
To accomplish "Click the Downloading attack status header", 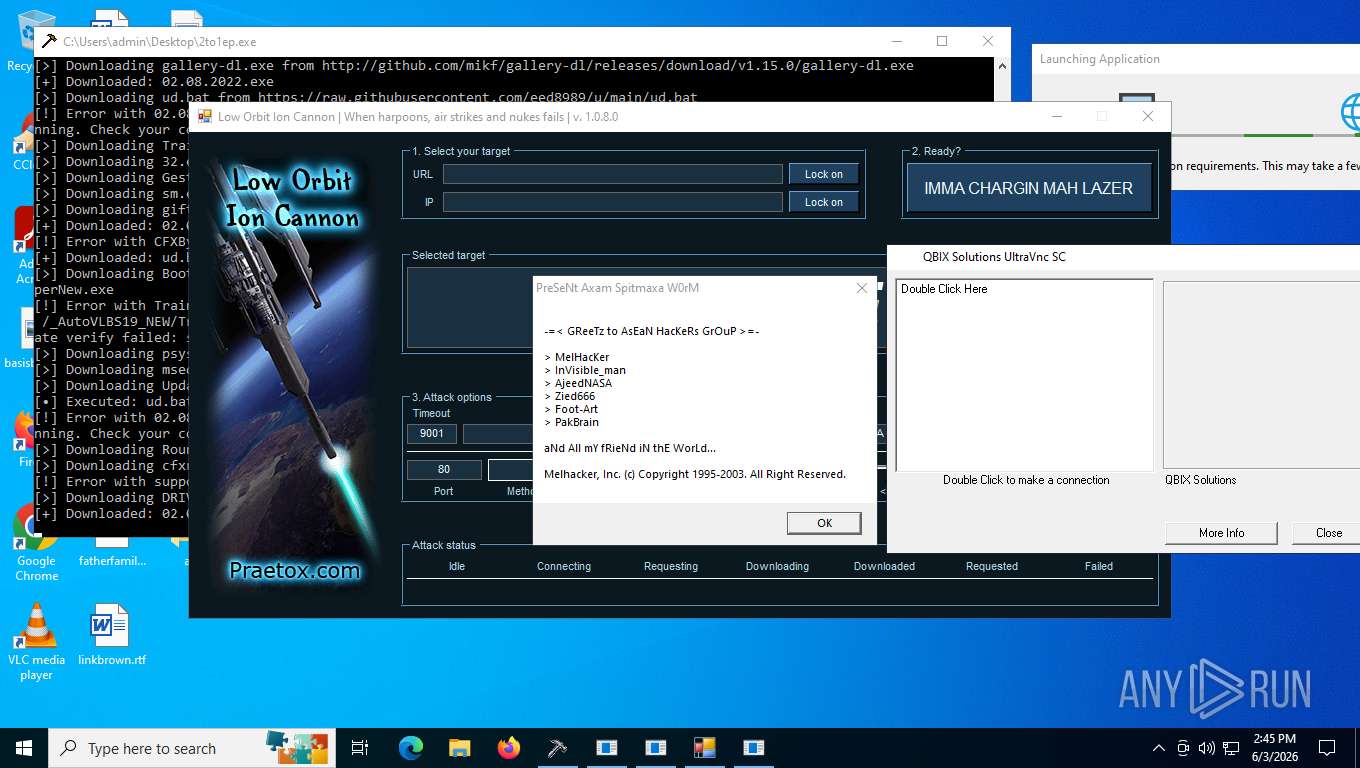I will tap(777, 566).
